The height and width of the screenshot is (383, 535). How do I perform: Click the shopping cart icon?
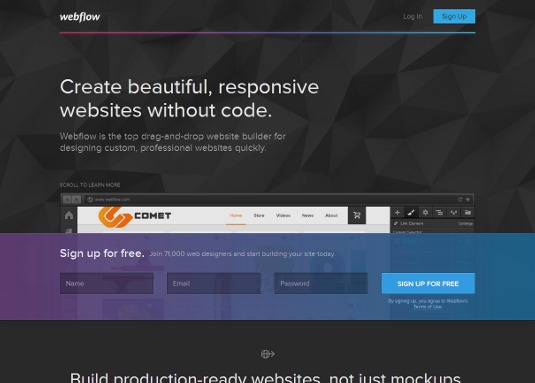pyautogui.click(x=357, y=215)
